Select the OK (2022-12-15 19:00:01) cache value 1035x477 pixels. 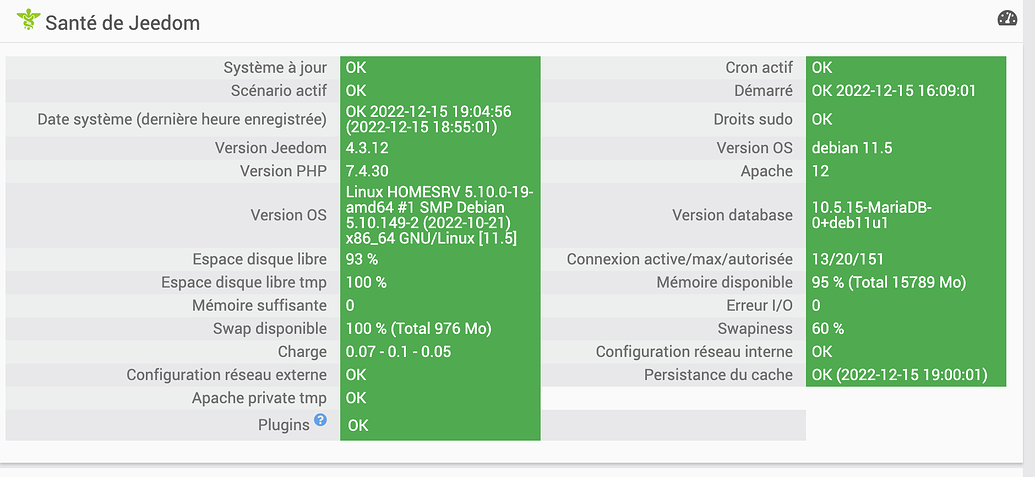pos(900,375)
